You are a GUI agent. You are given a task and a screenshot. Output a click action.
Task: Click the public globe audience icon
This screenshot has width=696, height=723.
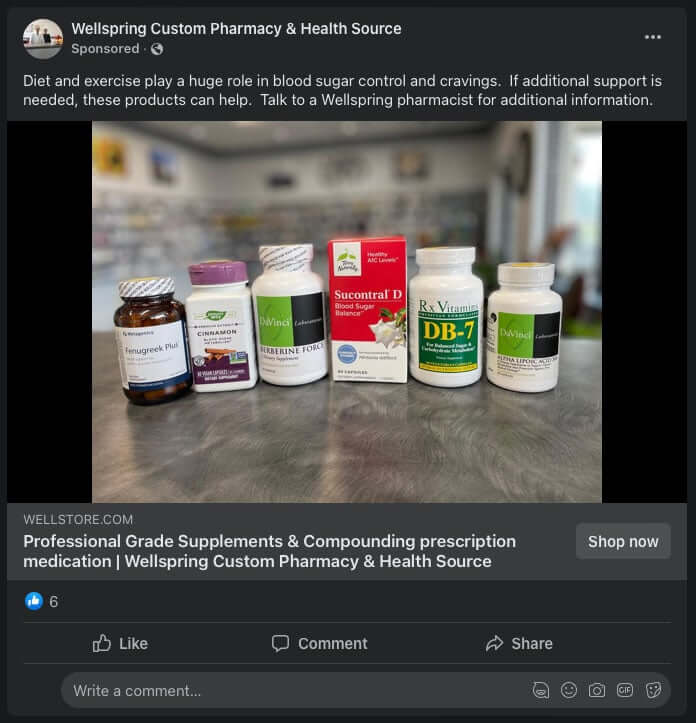coord(157,49)
